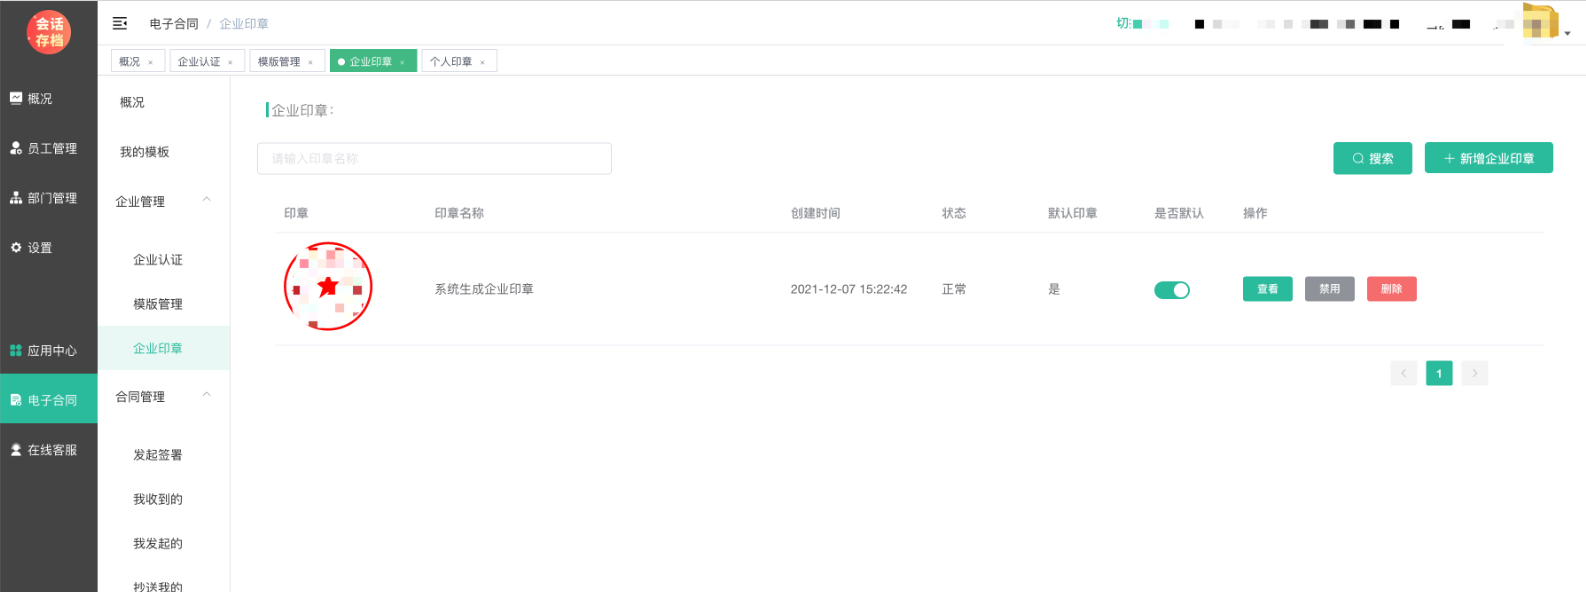This screenshot has width=1586, height=592.
Task: Click the red enterprise seal thumbnail
Action: pyautogui.click(x=328, y=287)
